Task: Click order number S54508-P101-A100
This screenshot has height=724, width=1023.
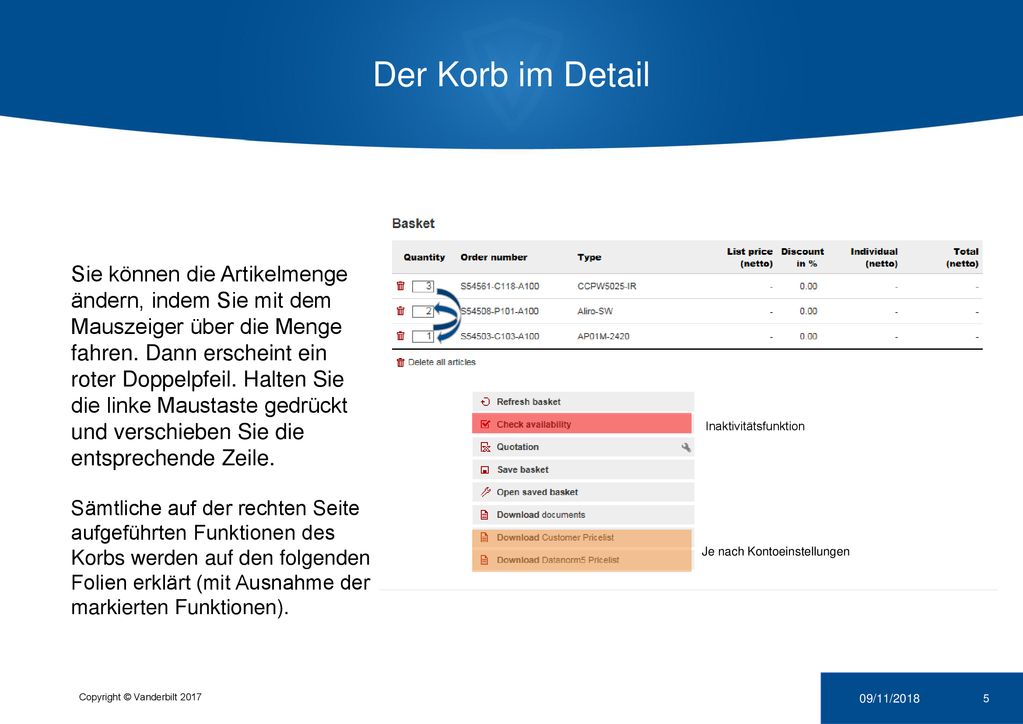Action: 500,311
